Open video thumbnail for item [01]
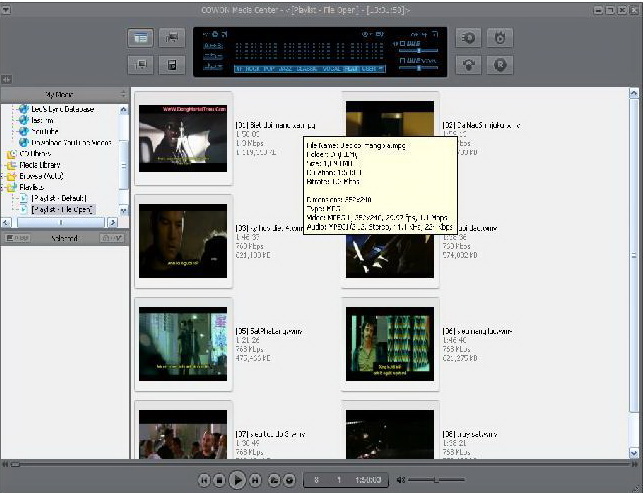 (x=183, y=138)
